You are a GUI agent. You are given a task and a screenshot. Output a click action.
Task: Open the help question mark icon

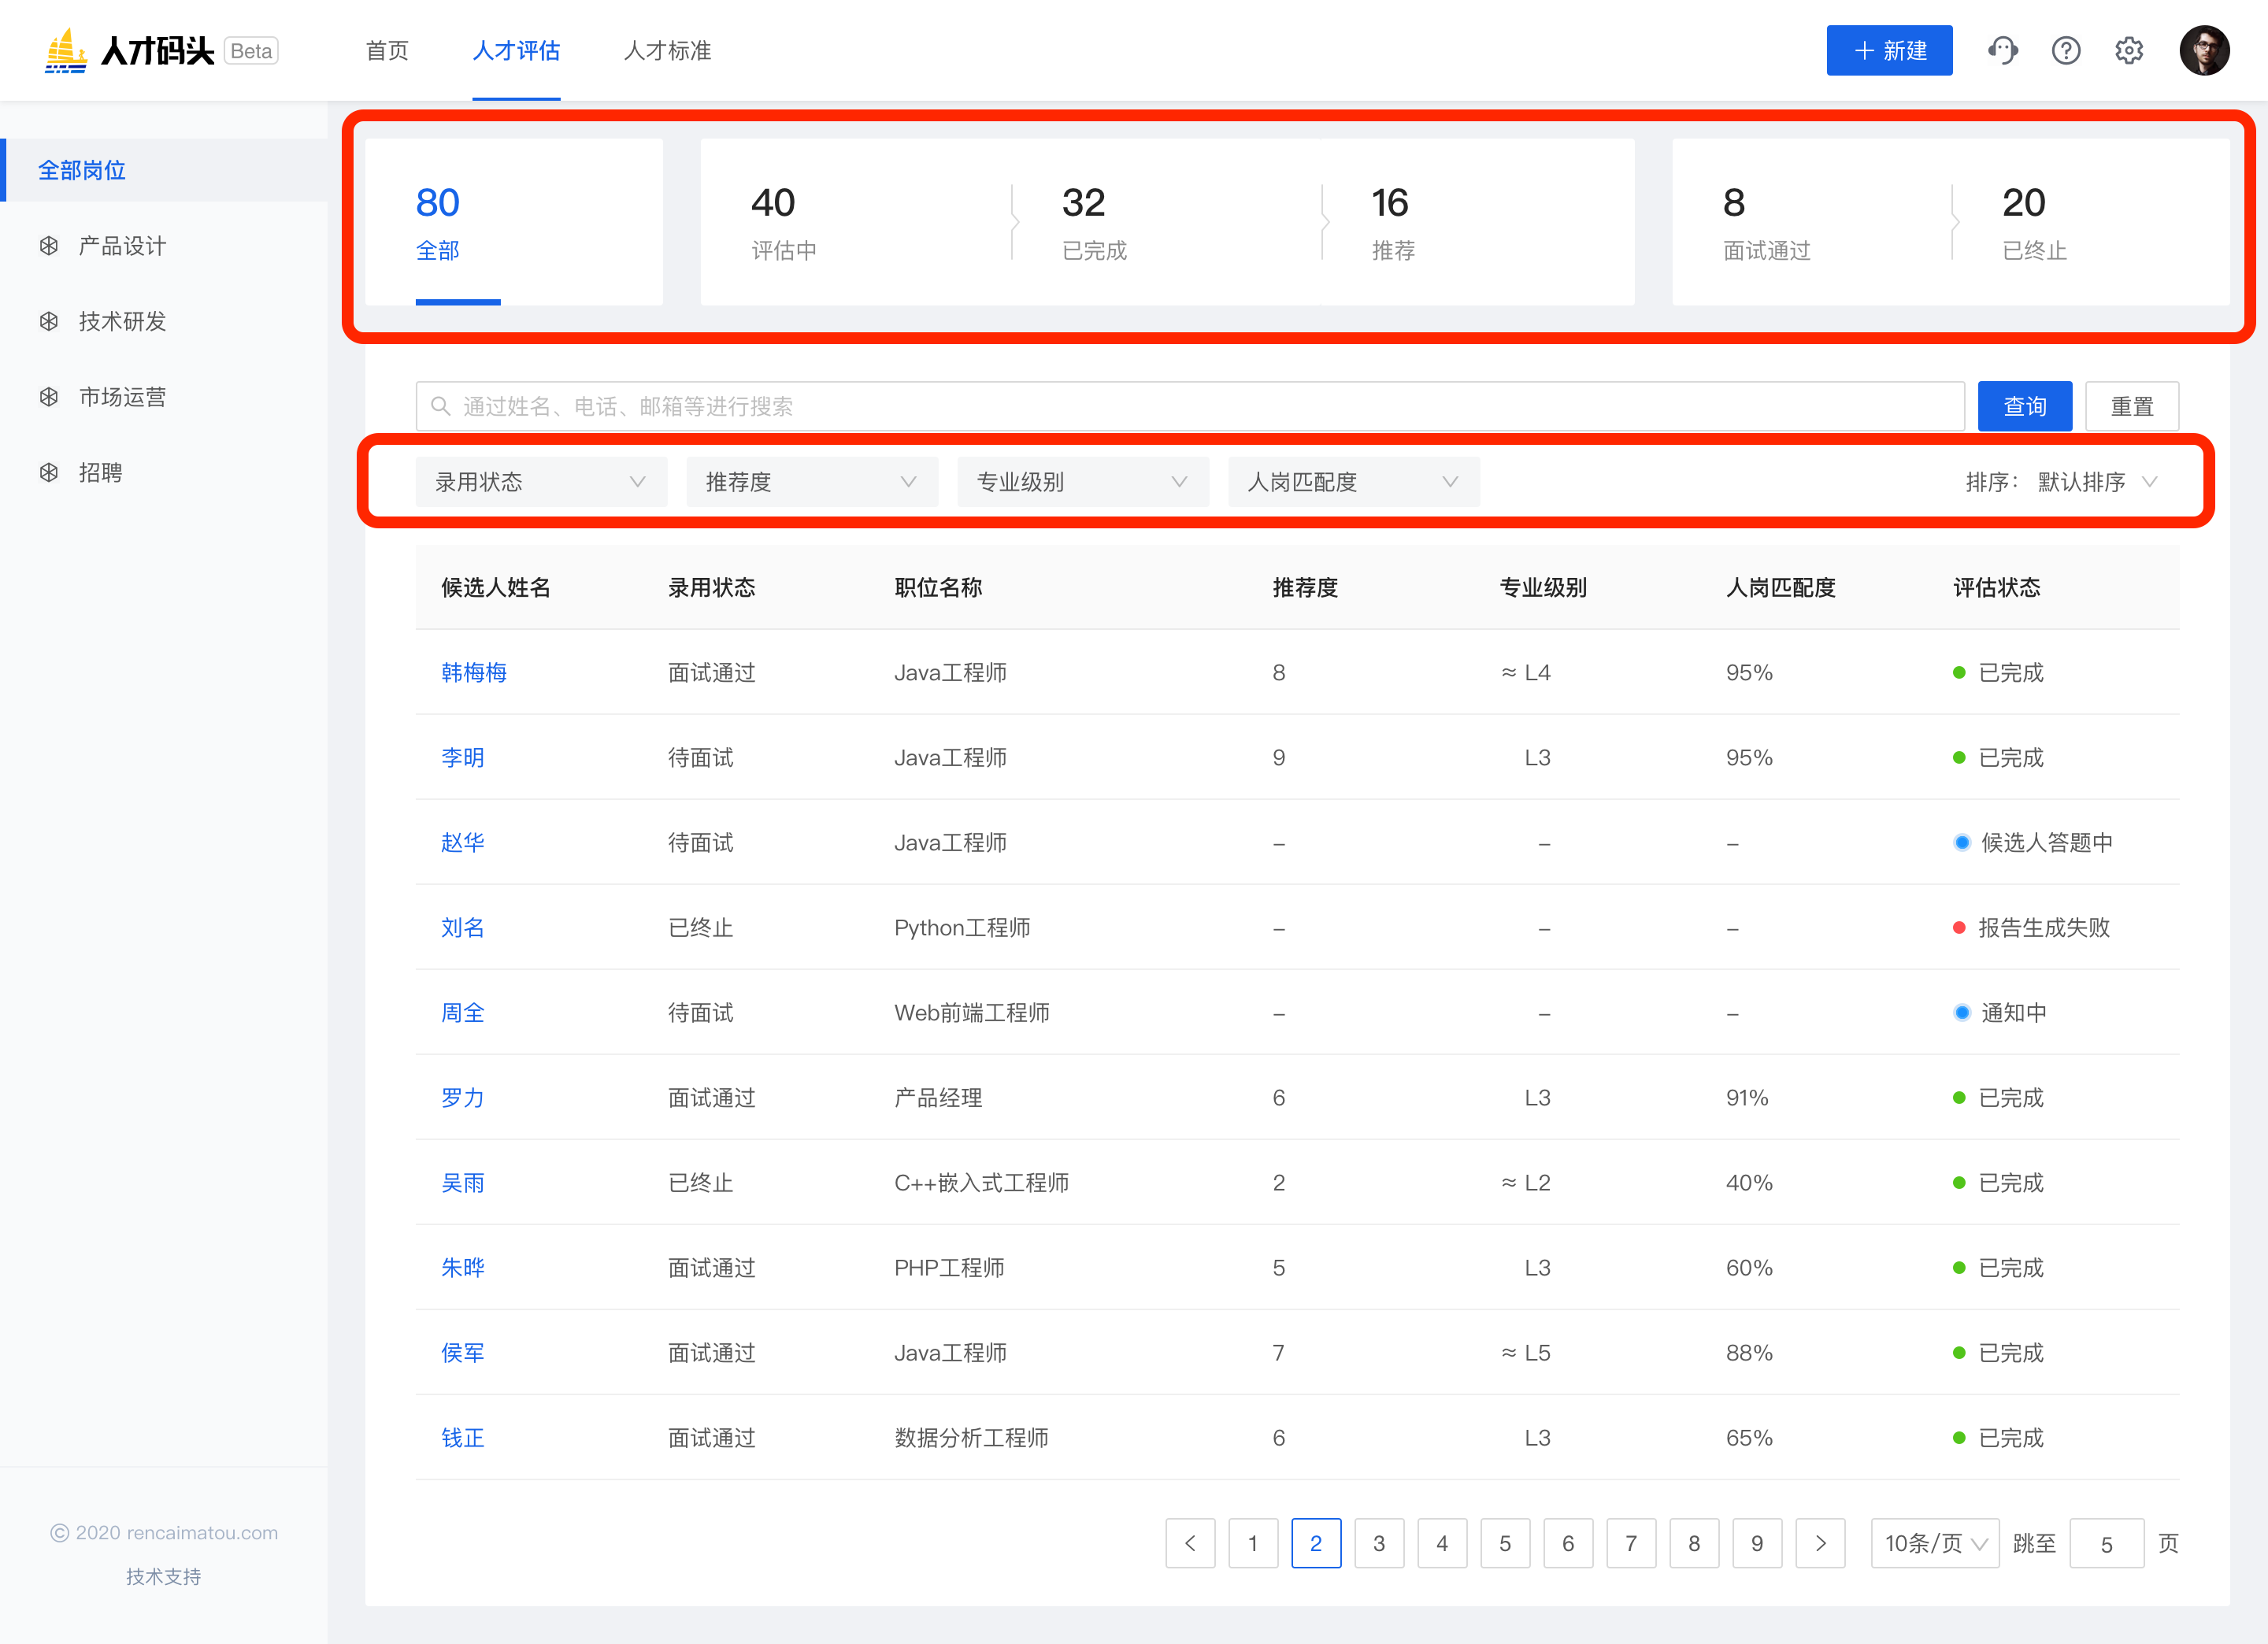[2065, 50]
